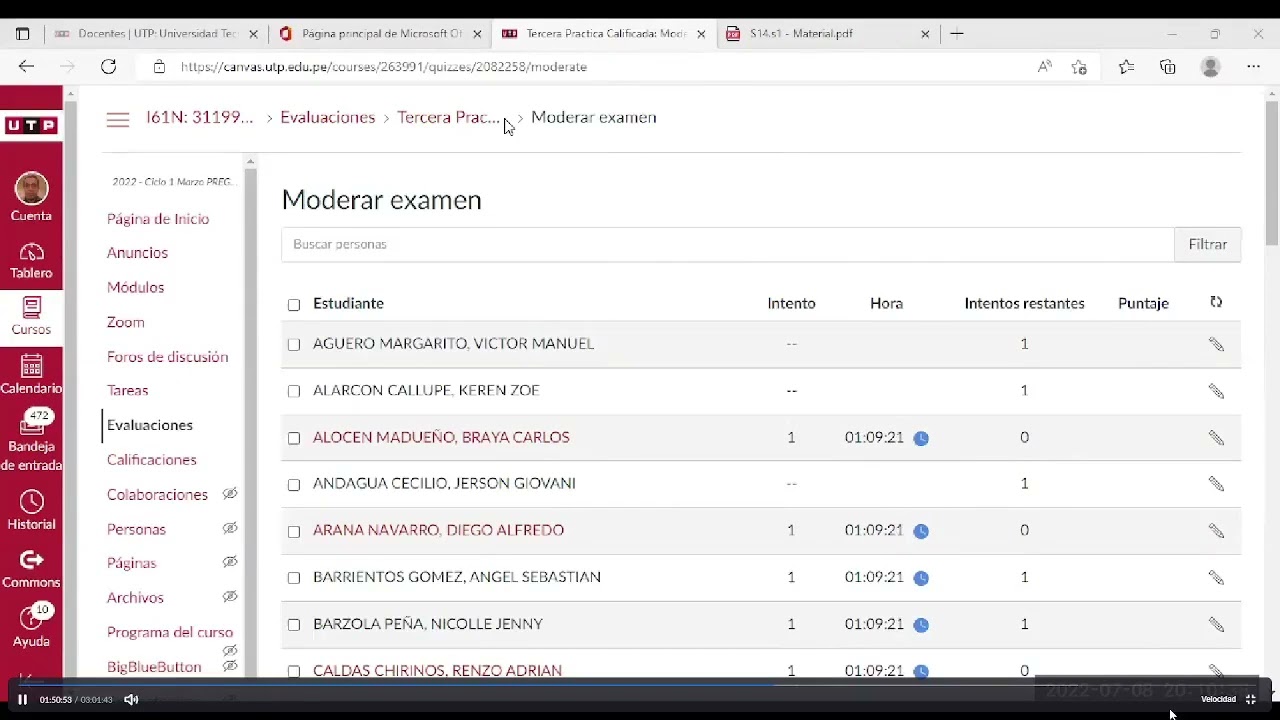Edit extensions for BARRIENTOS GOMEZ pencil icon
The image size is (1280, 720).
tap(1216, 577)
